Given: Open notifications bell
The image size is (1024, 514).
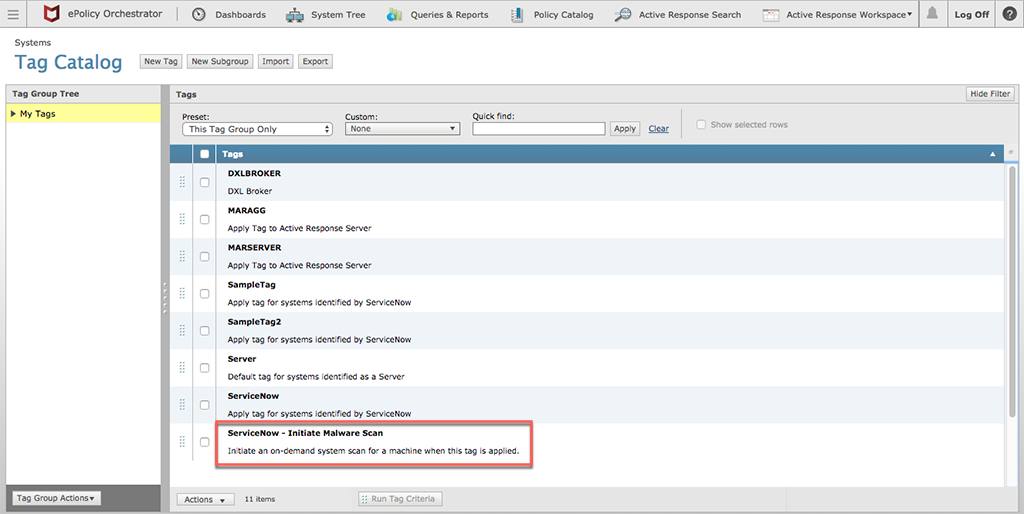Looking at the screenshot, I should coord(933,14).
